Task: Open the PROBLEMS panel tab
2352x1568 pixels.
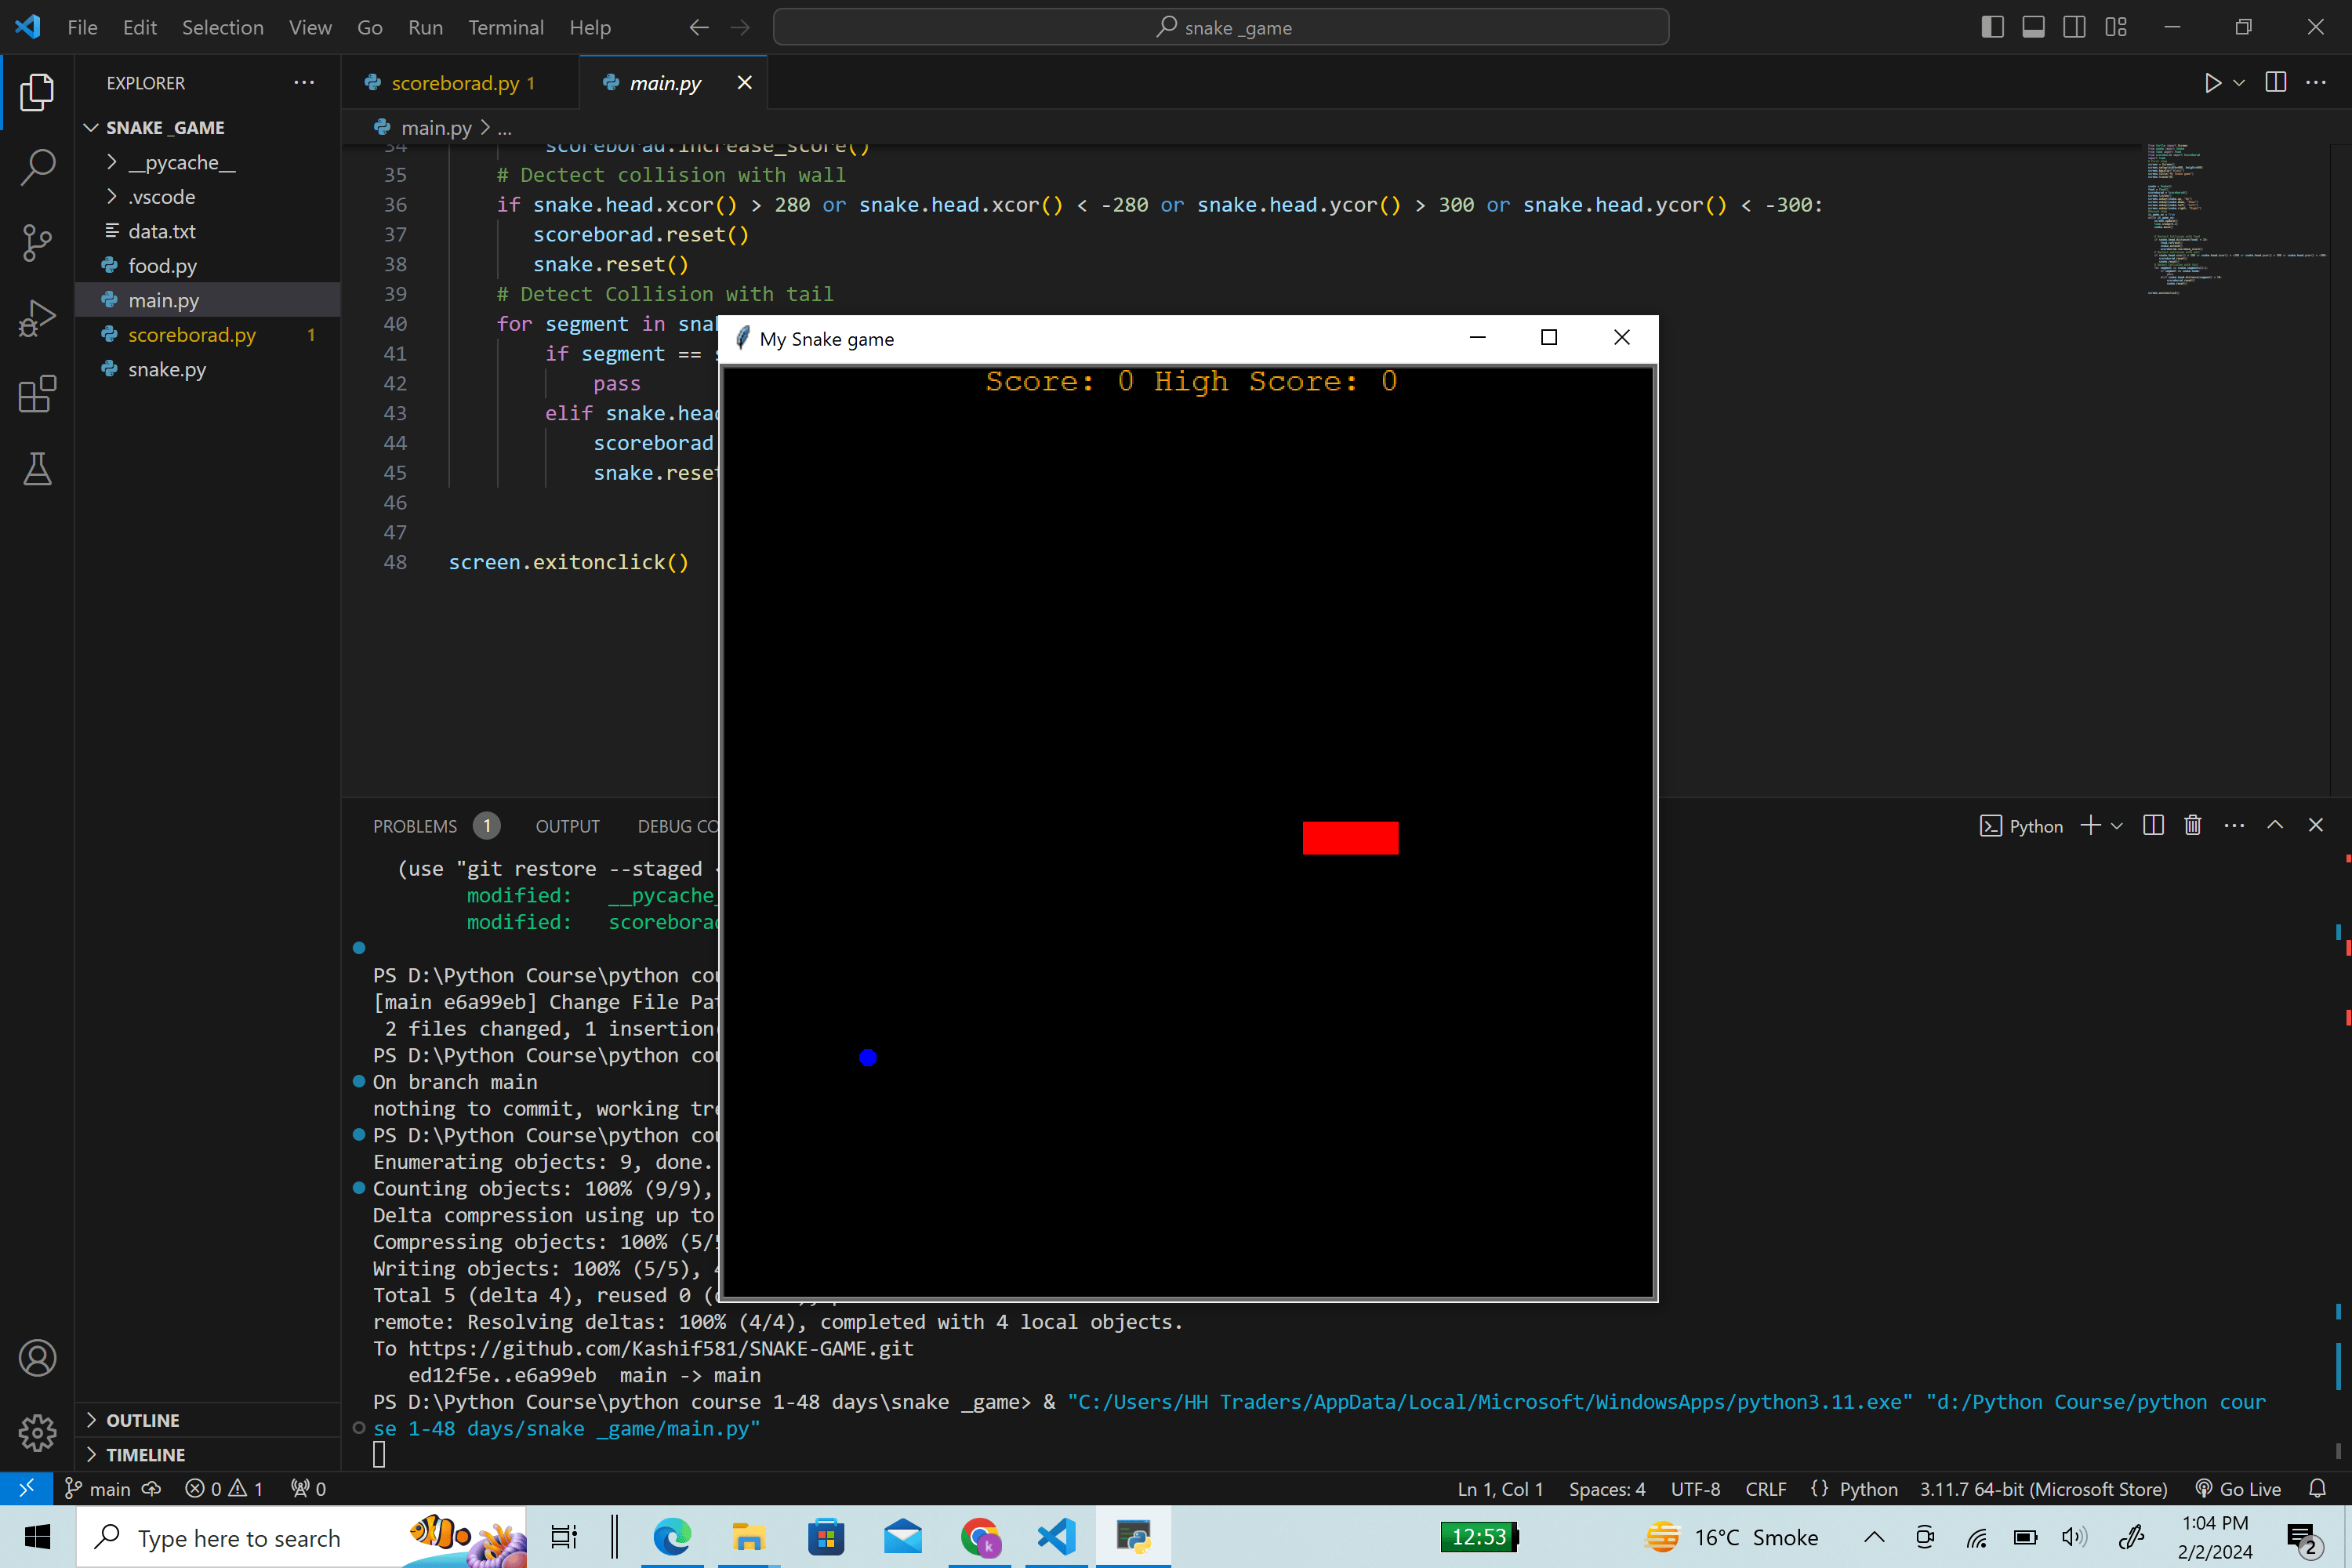Action: 414,825
